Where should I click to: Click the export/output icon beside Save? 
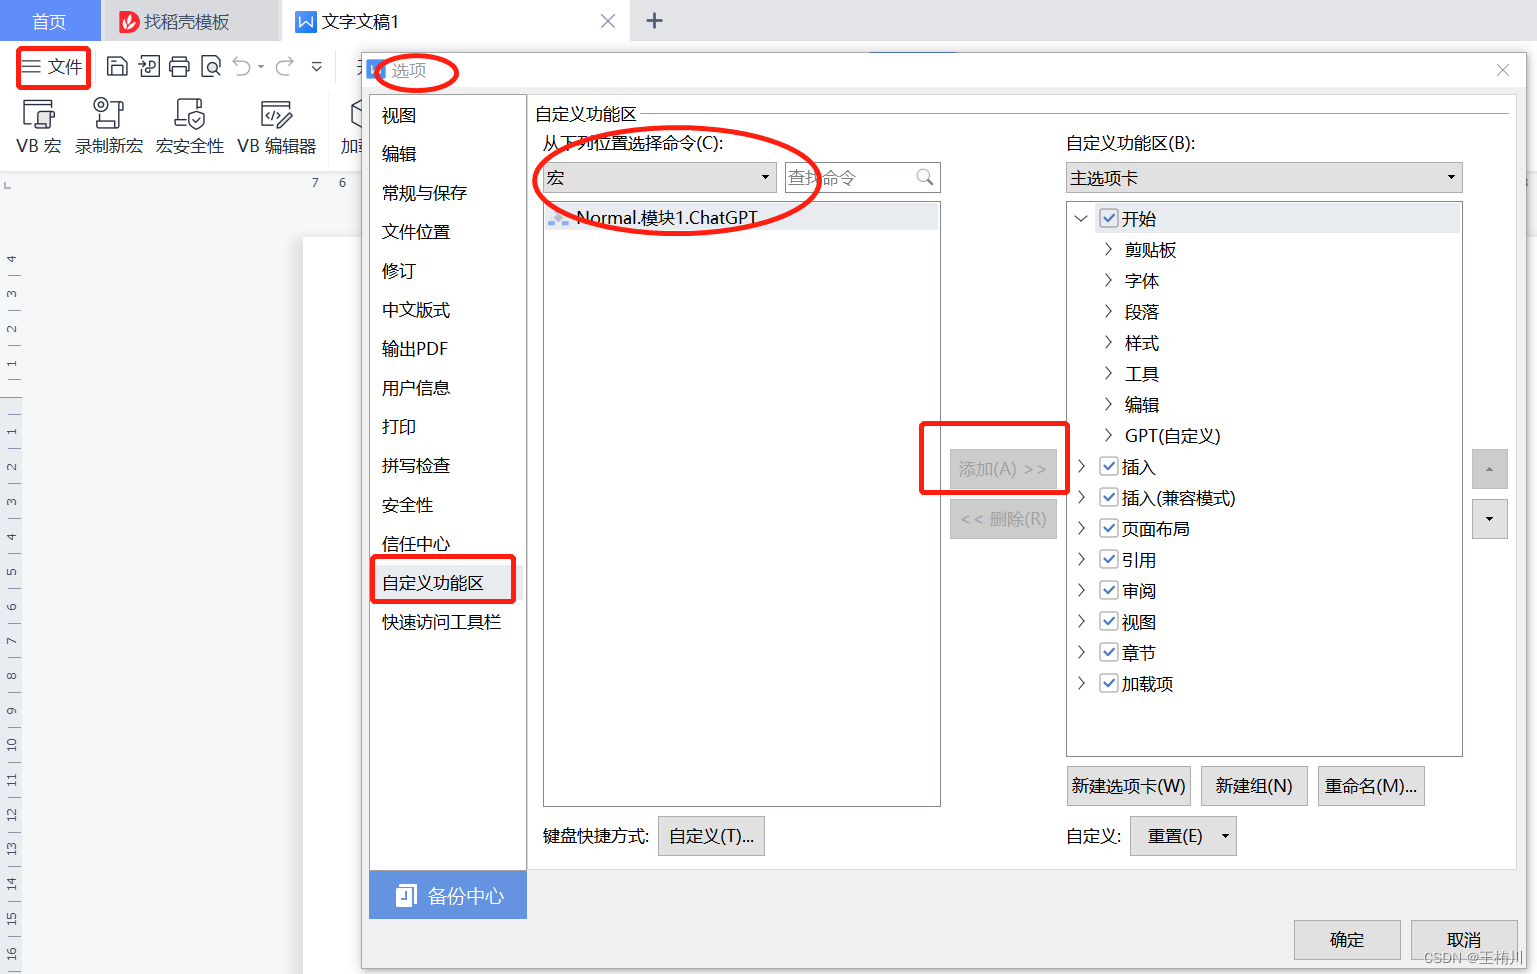tap(148, 67)
